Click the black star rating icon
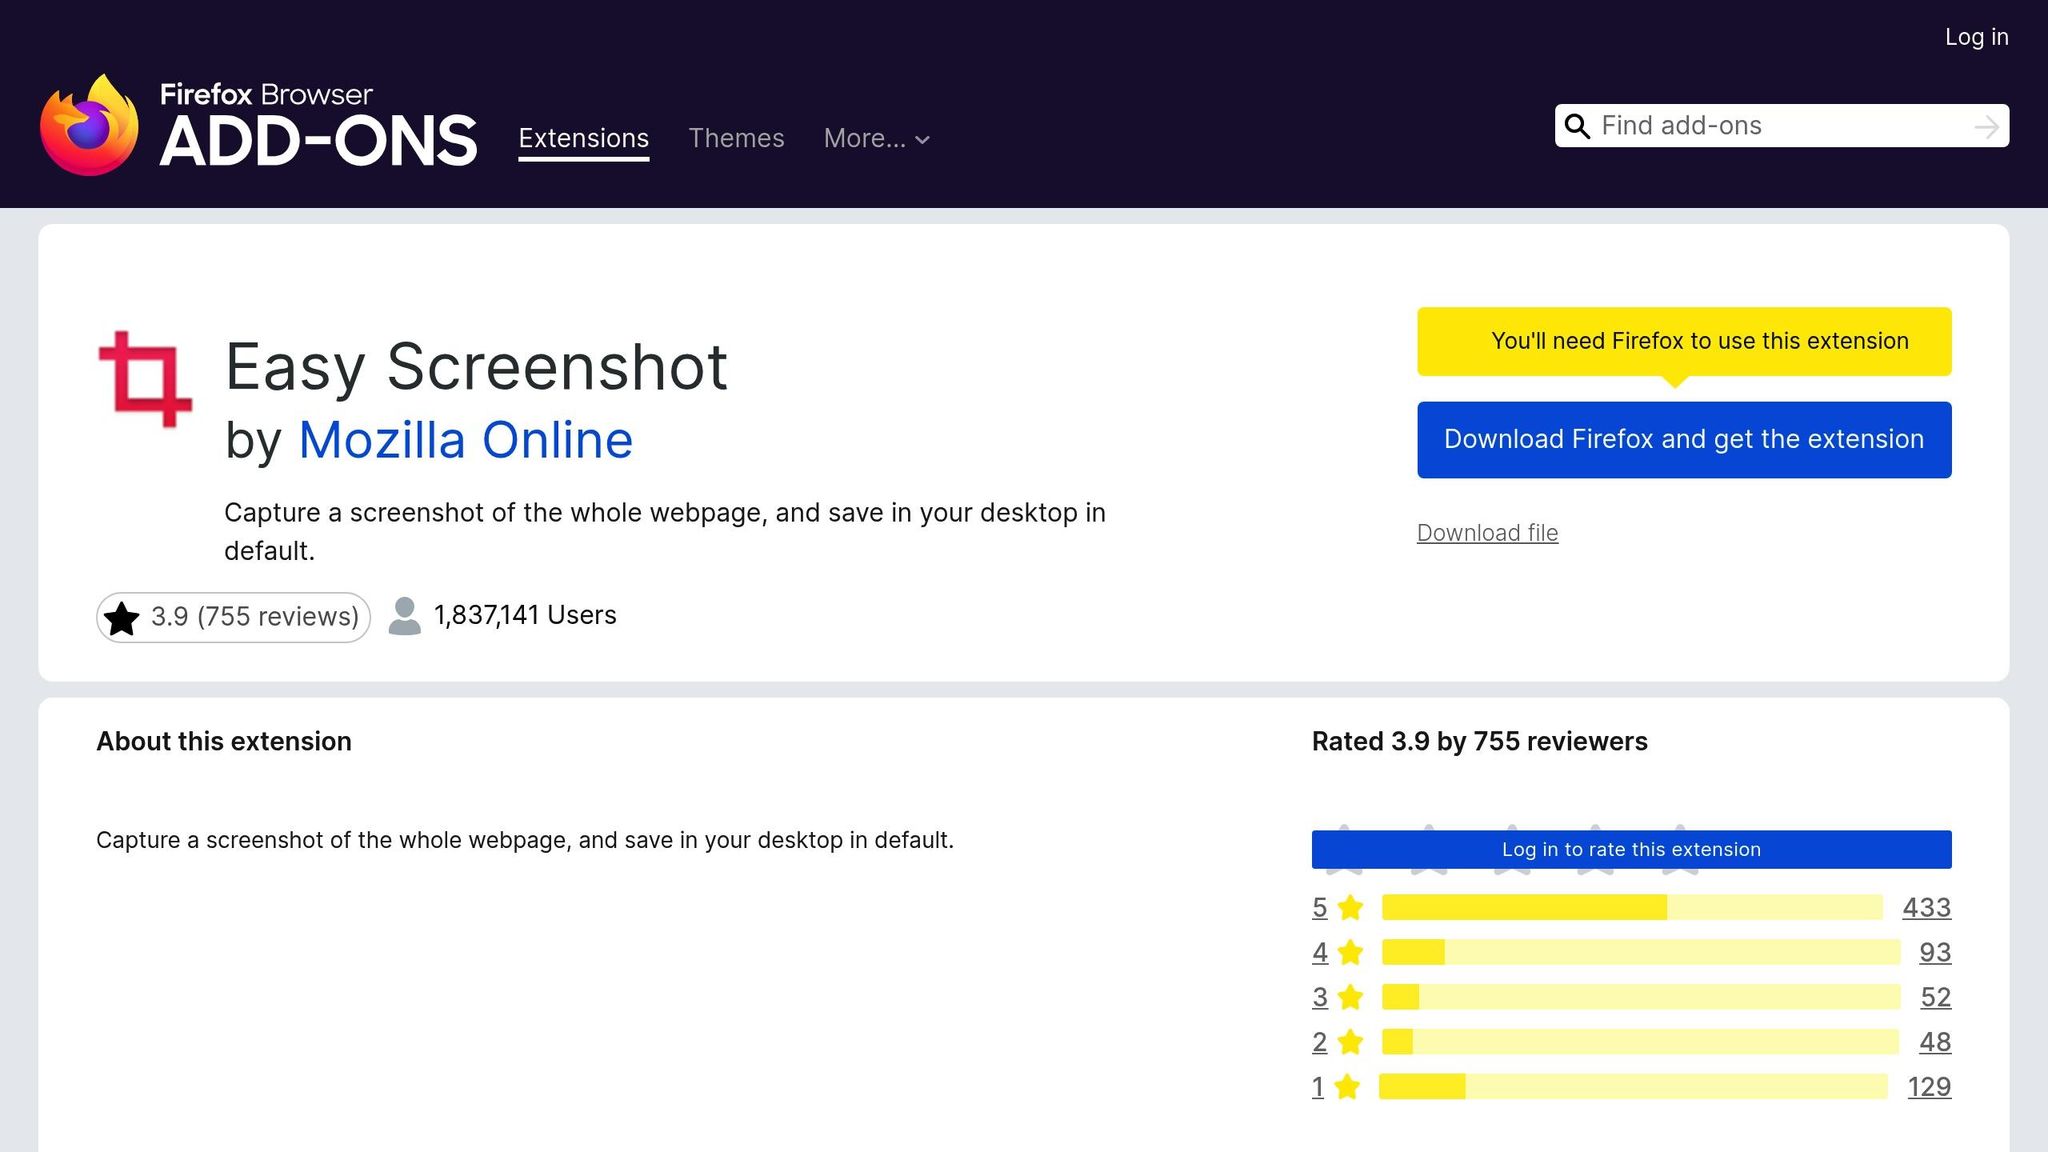This screenshot has width=2048, height=1152. [122, 617]
